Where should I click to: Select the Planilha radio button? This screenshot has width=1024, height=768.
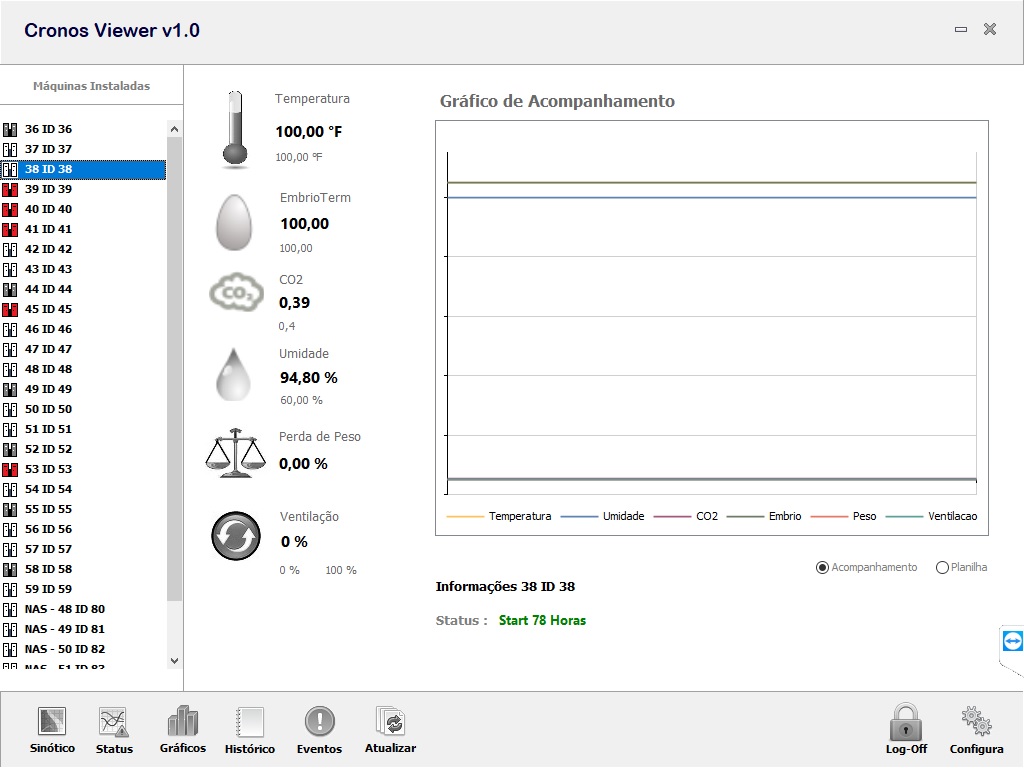tap(942, 568)
